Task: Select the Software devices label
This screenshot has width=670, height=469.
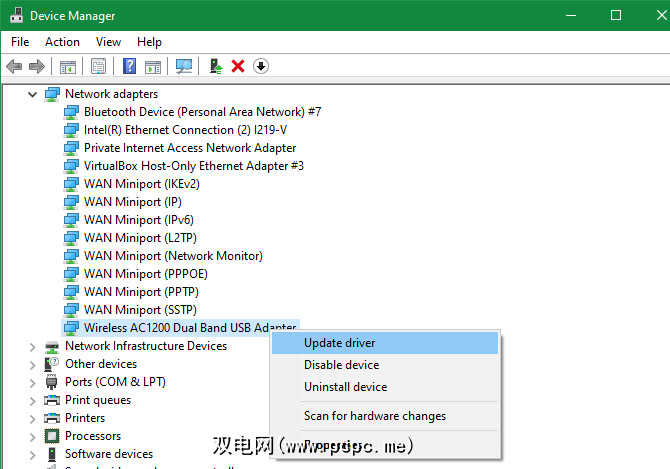Action: point(109,454)
